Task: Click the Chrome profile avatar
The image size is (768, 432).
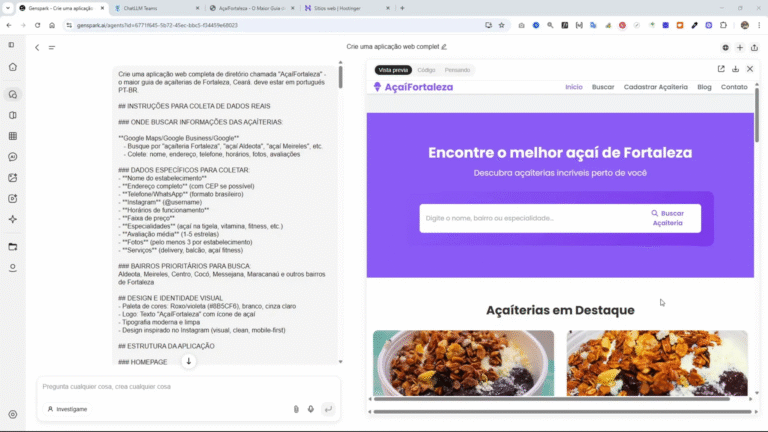Action: point(744,25)
